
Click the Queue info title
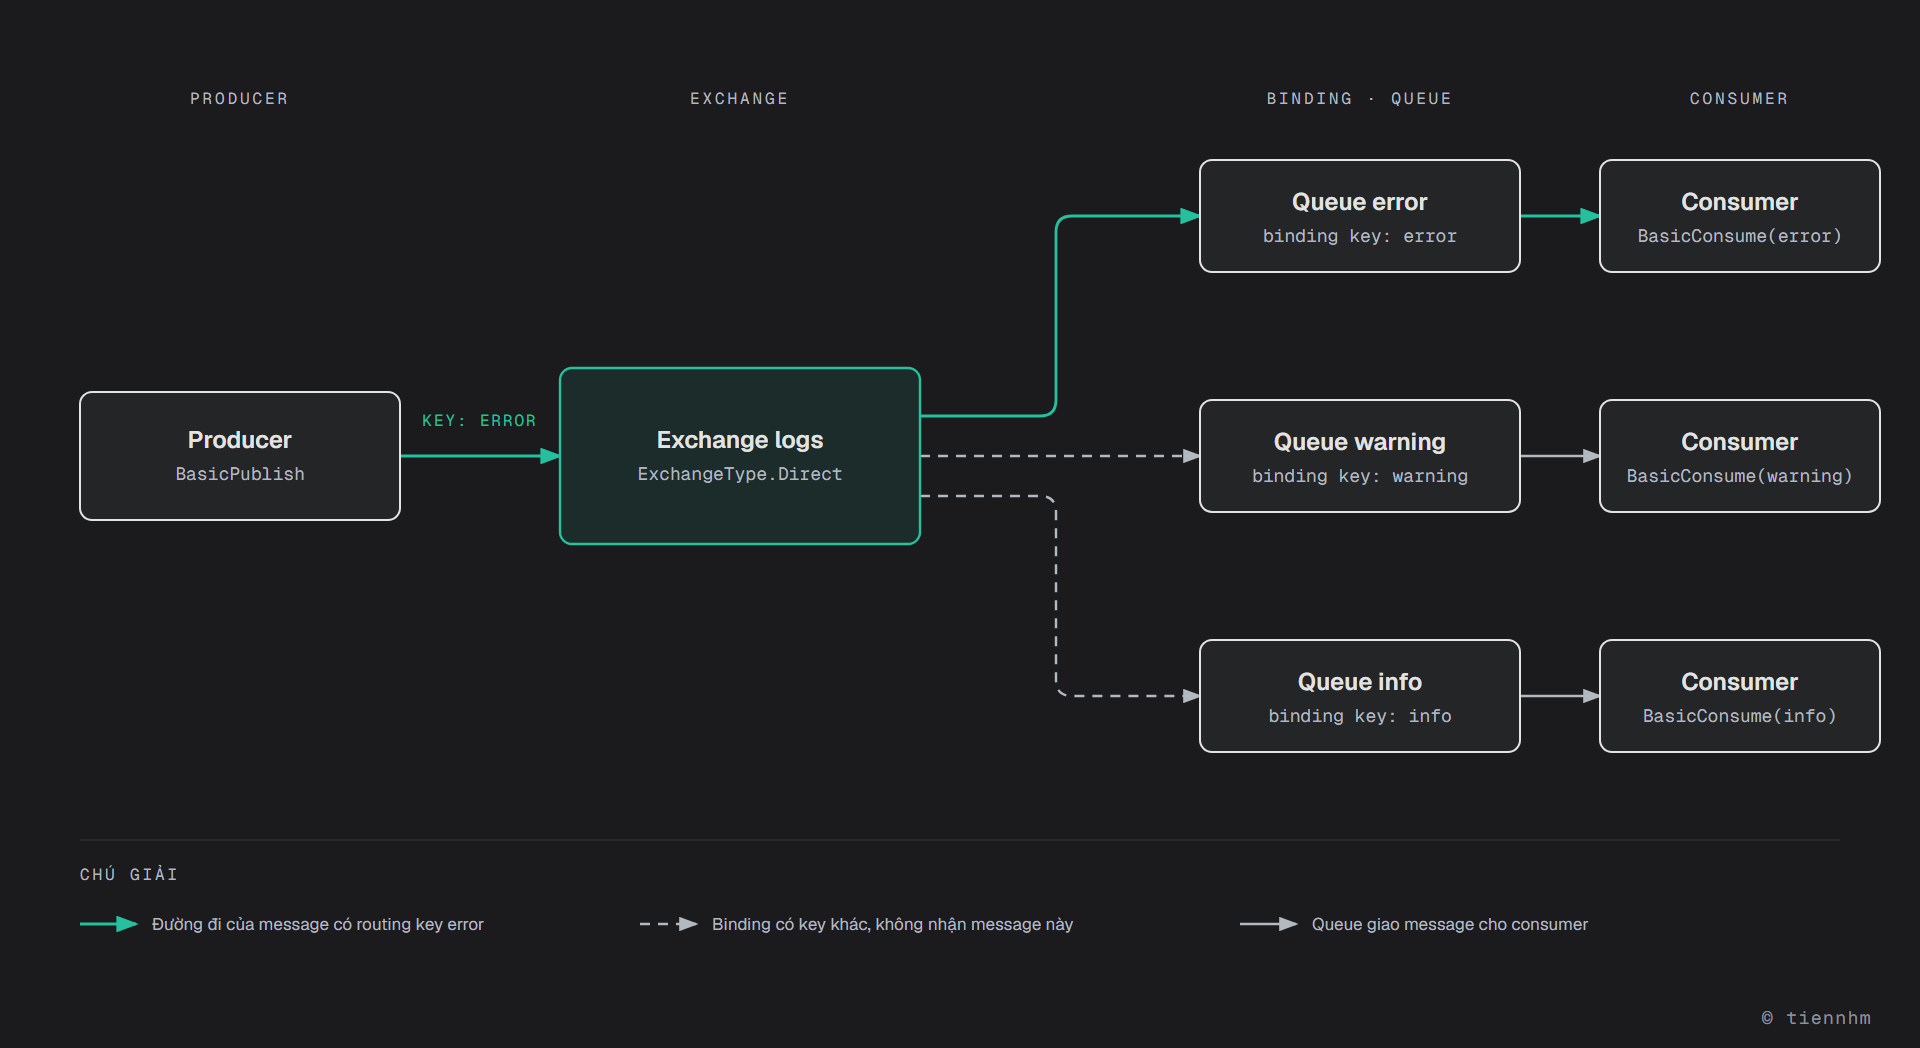click(x=1360, y=682)
